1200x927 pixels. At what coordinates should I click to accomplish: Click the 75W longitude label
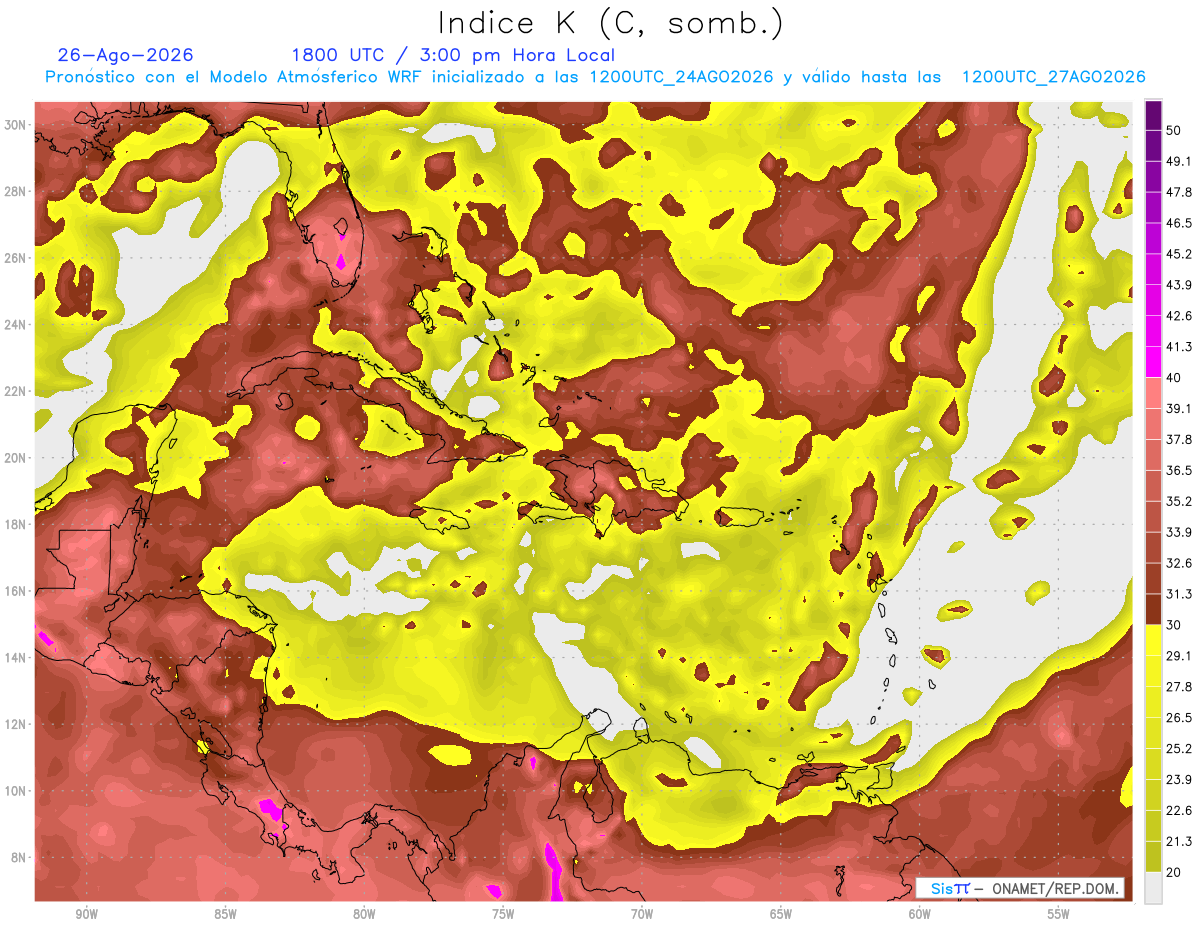[503, 915]
